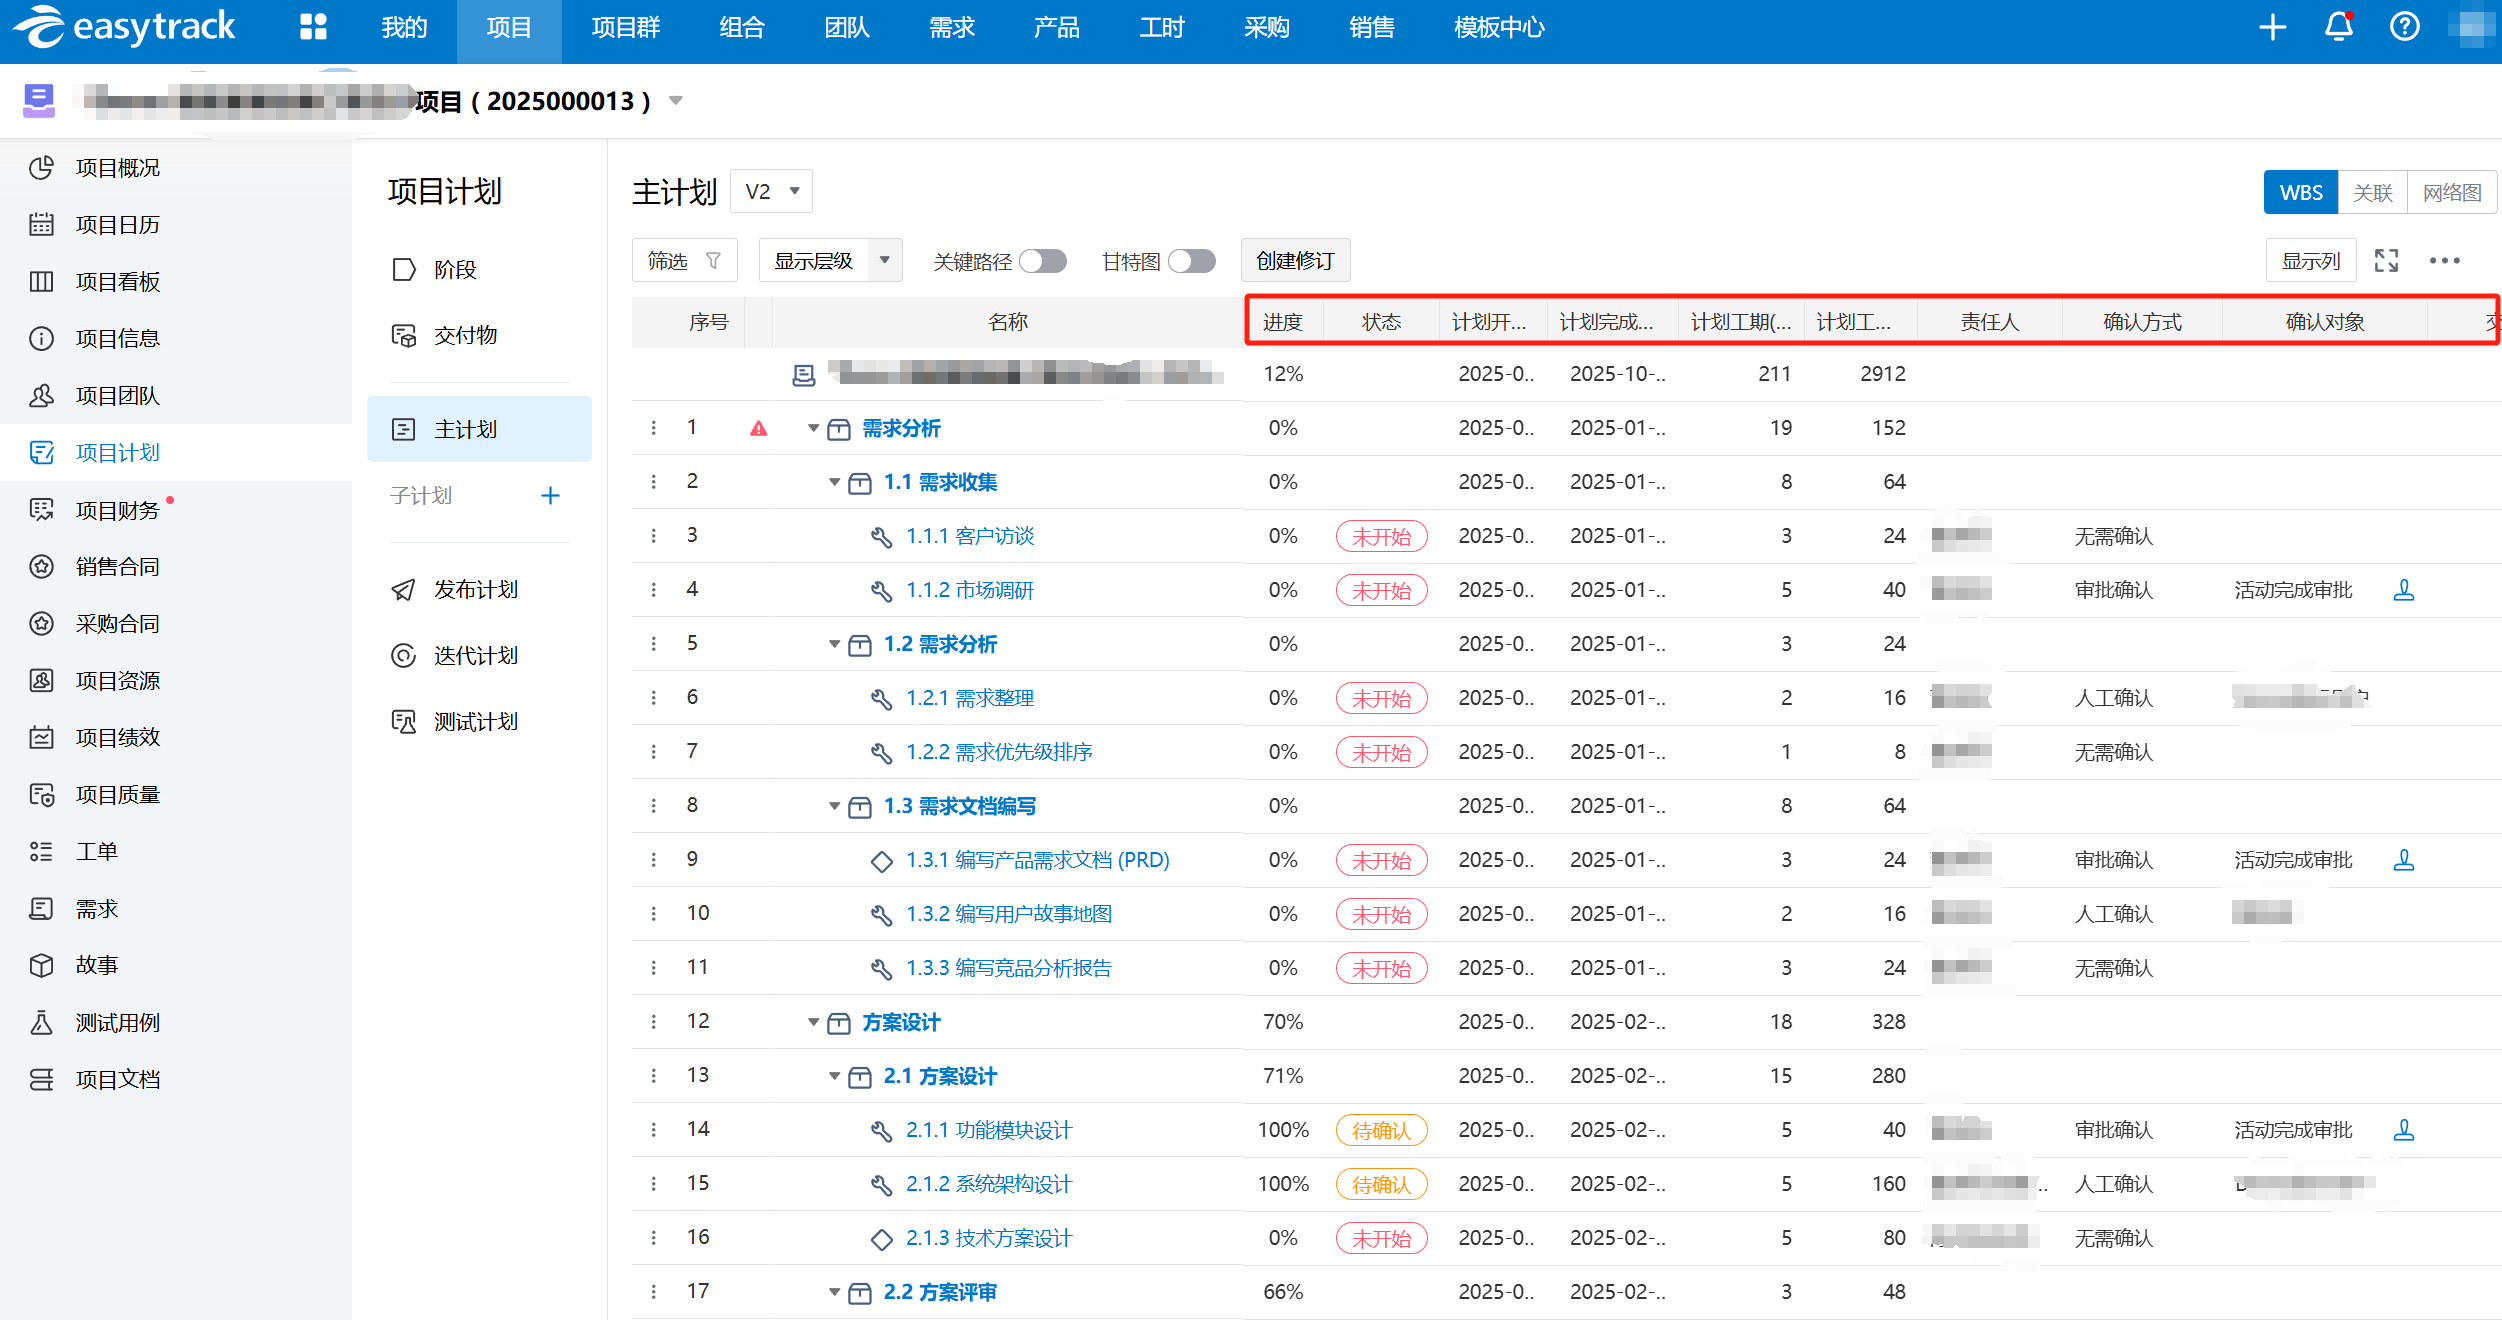Open the 显示层级 dropdown
2502x1320 pixels.
830,261
